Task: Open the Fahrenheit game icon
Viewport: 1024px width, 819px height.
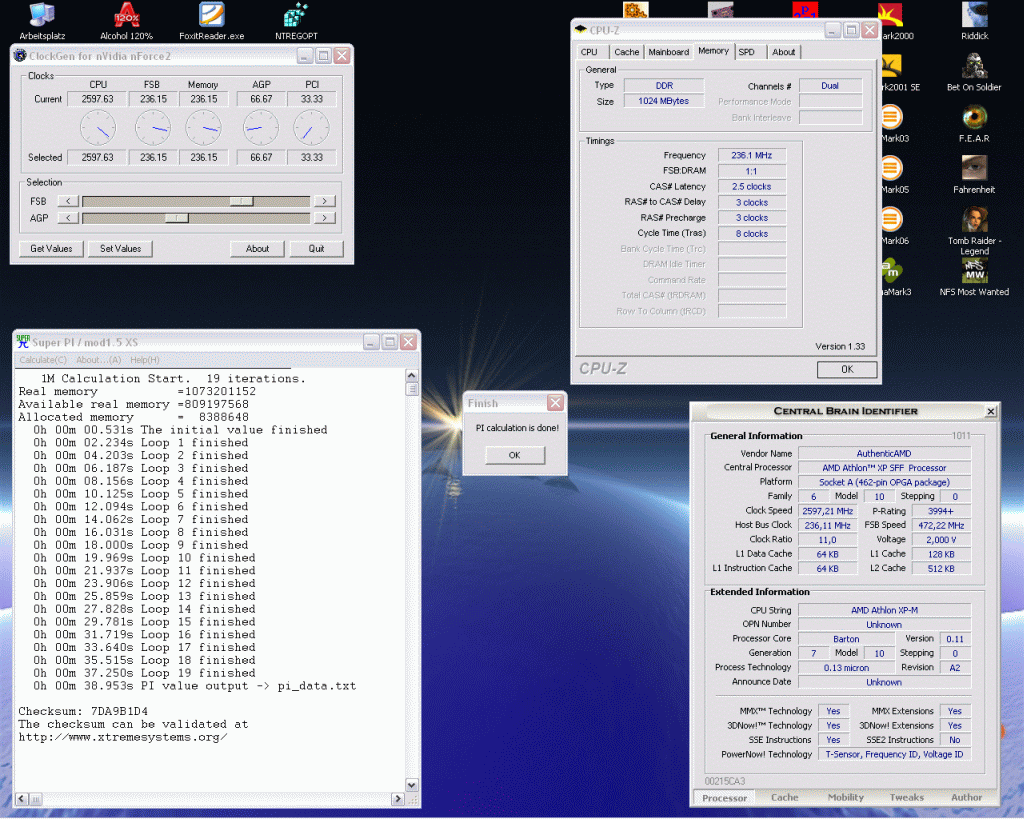Action: (x=974, y=174)
